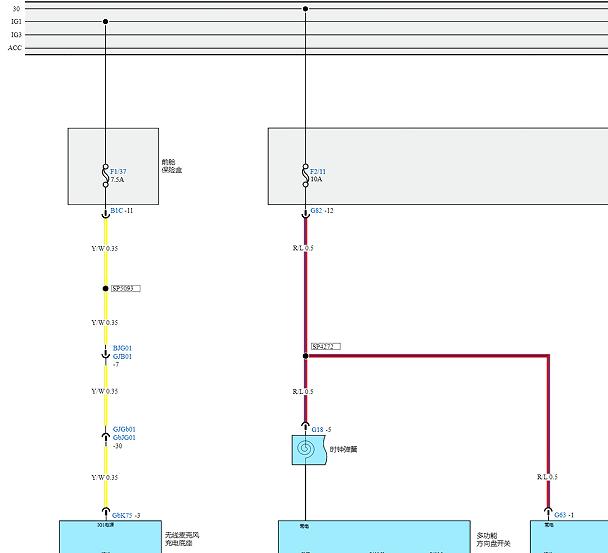Click the junction dot on rail 30

[x=306, y=9]
